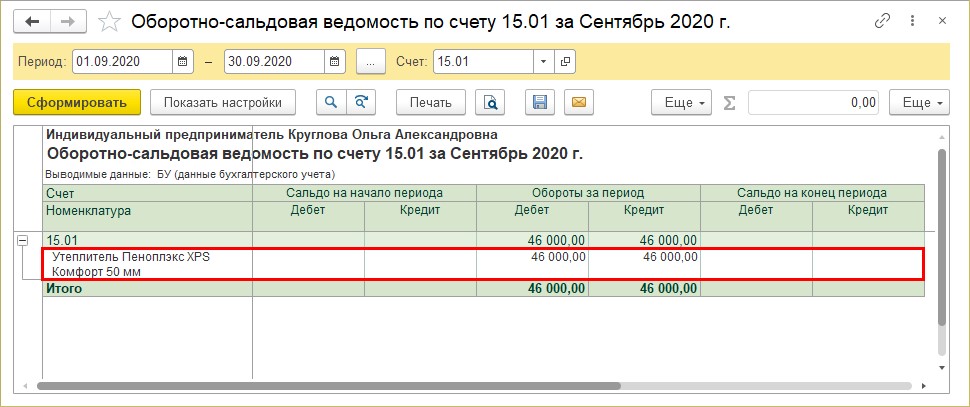Image resolution: width=970 pixels, height=407 pixels.
Task: Open the first Еще dropdown near Sigma
Action: (682, 102)
